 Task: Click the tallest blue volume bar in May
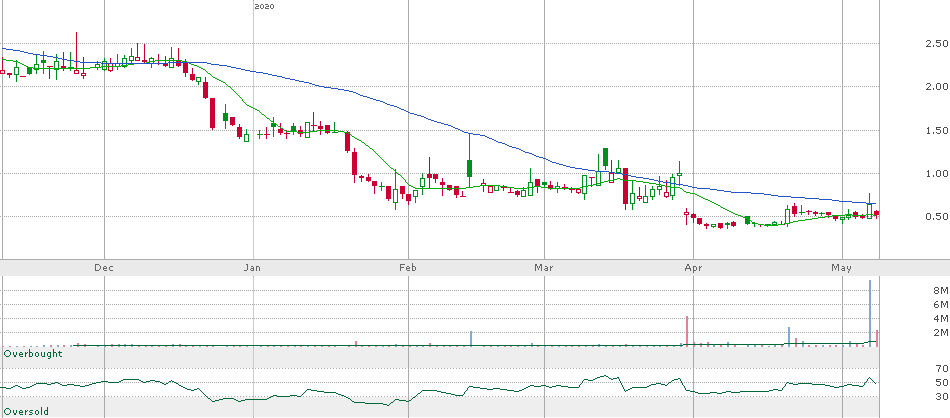(x=871, y=313)
